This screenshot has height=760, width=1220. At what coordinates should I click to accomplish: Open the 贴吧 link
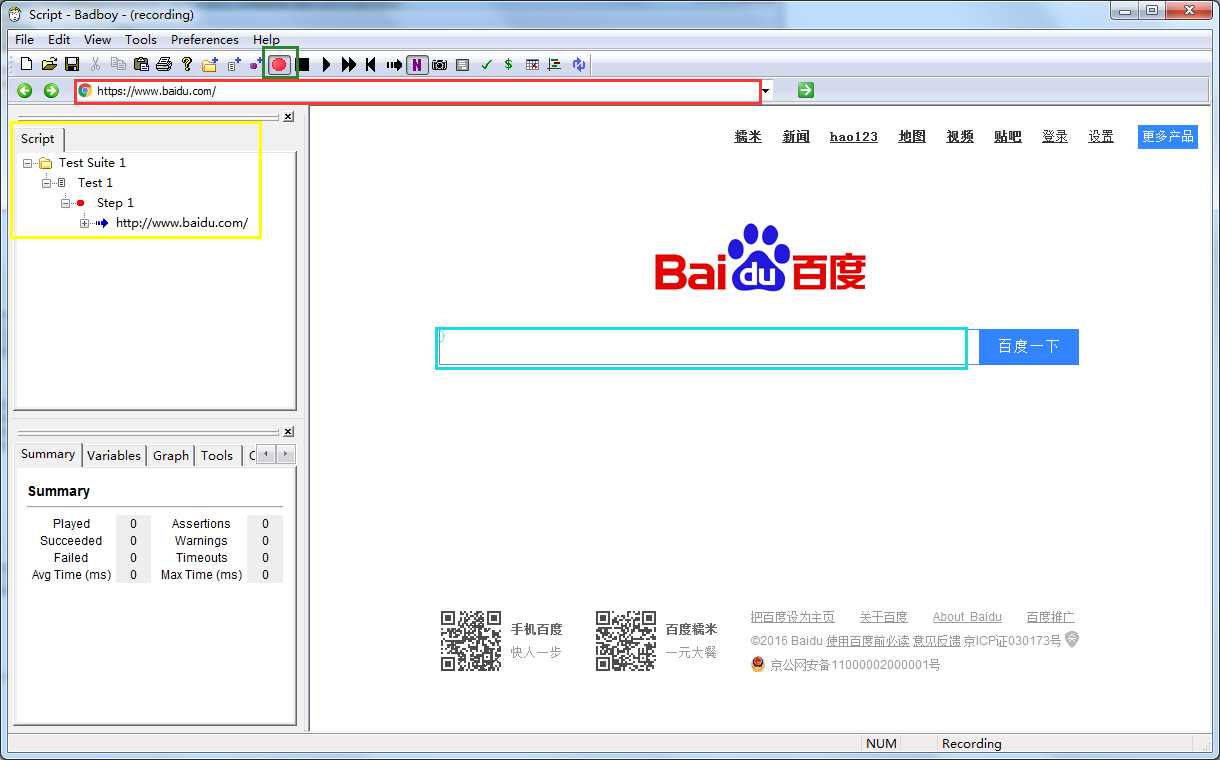pyautogui.click(x=1008, y=136)
